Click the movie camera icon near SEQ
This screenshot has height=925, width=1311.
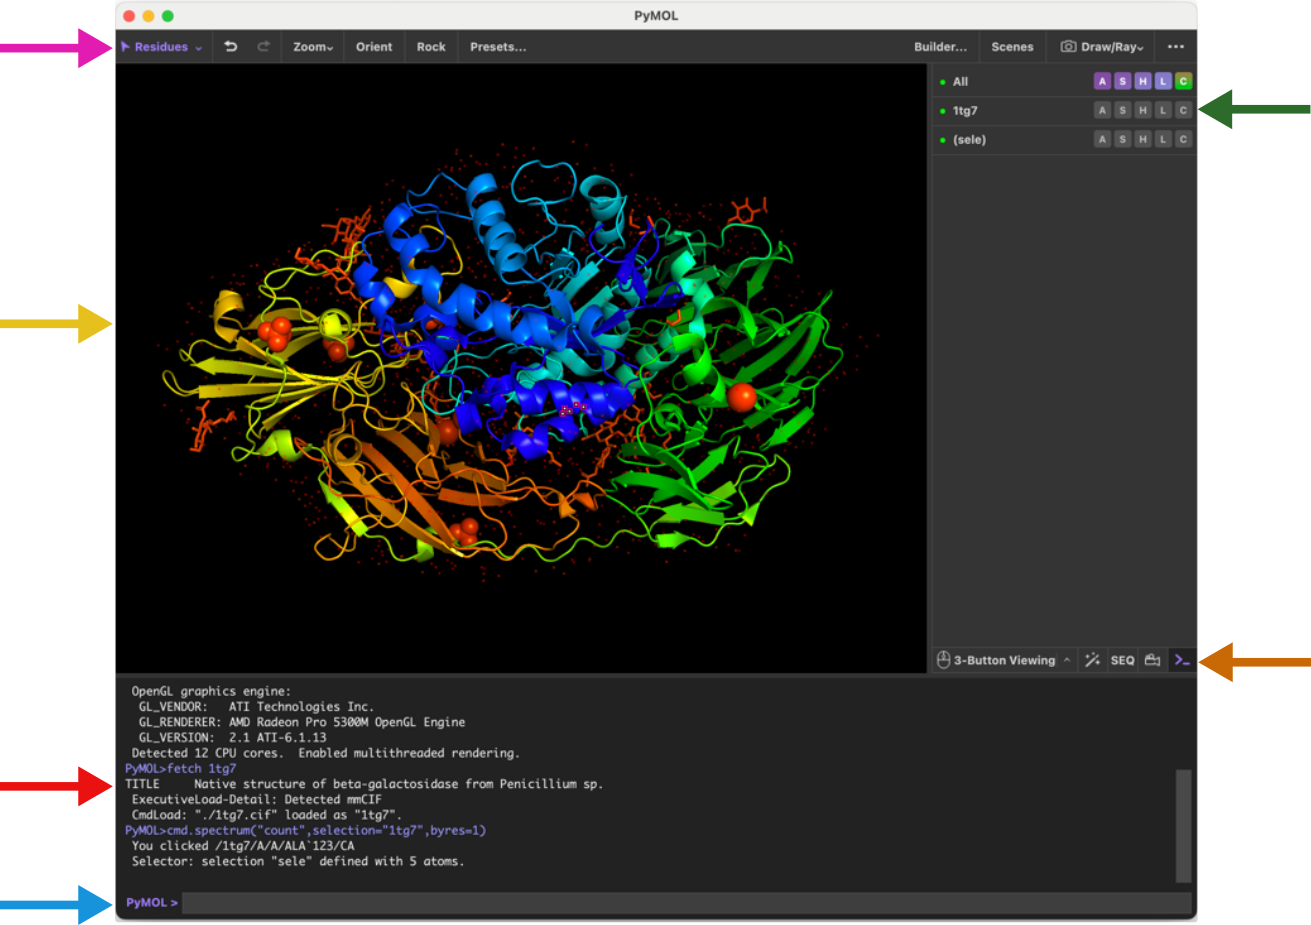(x=1151, y=660)
